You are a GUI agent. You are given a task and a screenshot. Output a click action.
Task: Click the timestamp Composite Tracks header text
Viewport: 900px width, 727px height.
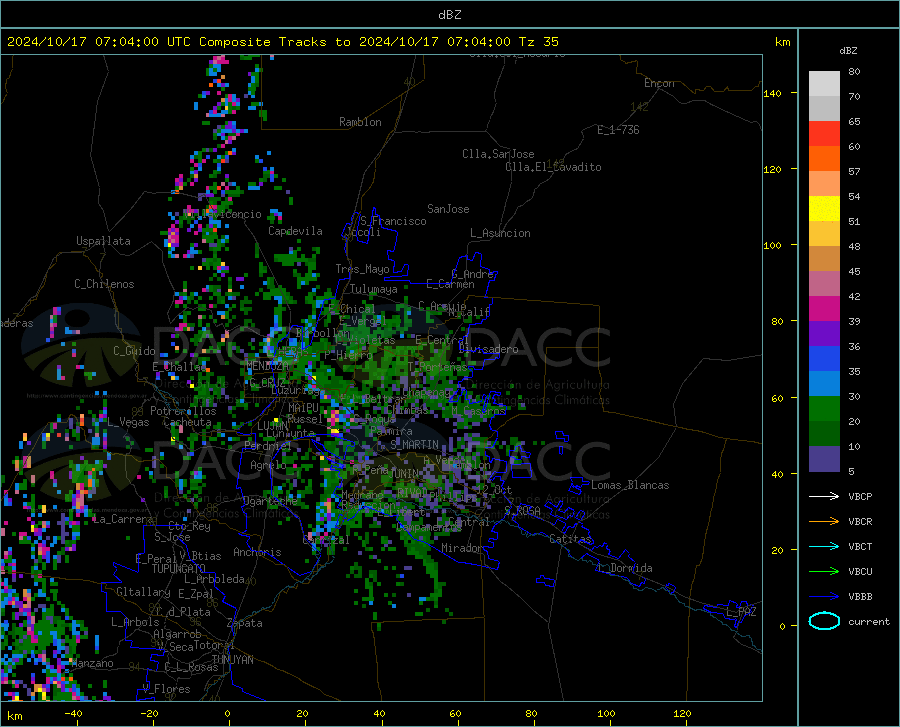click(x=282, y=42)
